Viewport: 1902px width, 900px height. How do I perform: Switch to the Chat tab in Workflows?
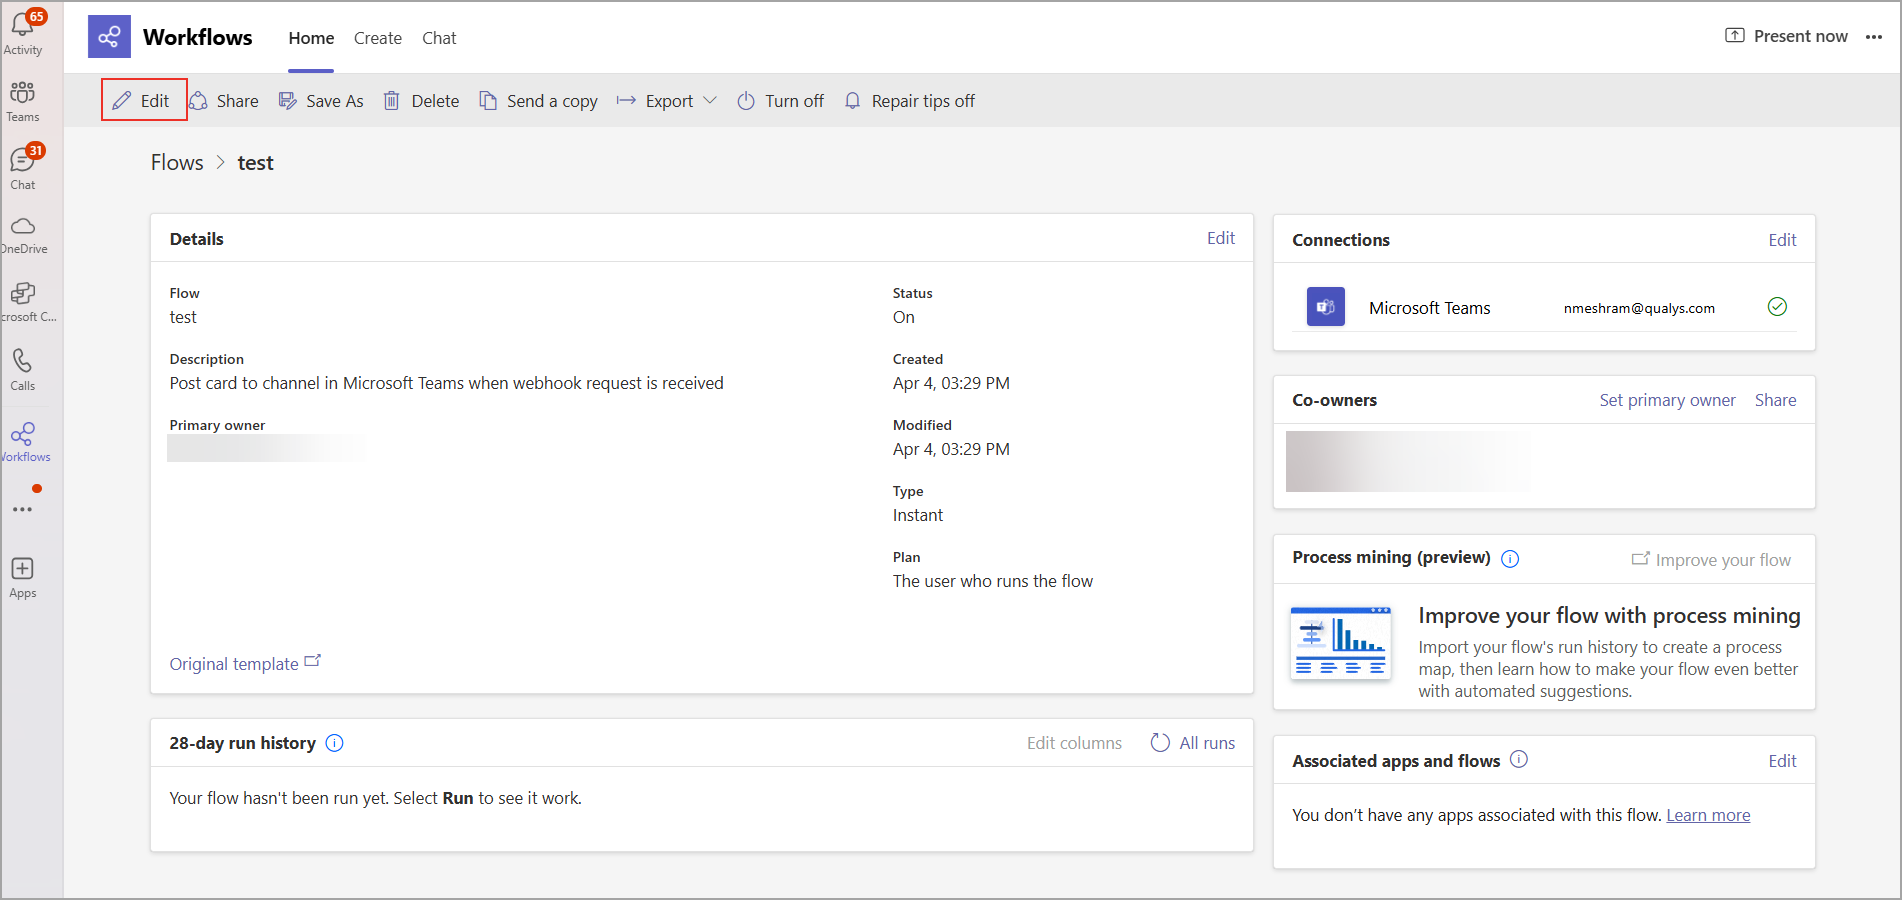point(439,38)
